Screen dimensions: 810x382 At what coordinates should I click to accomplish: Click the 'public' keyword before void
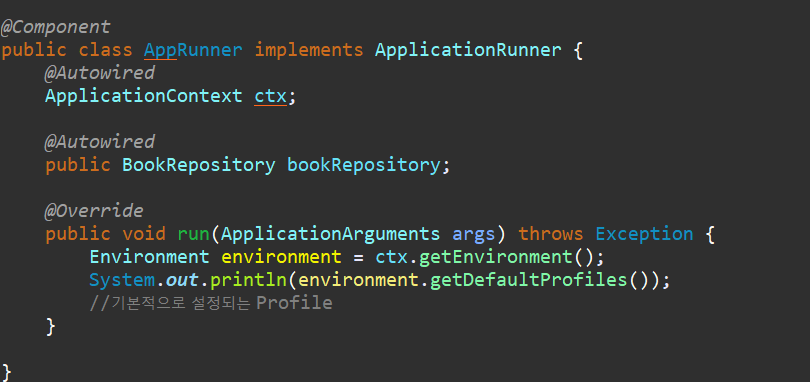78,234
